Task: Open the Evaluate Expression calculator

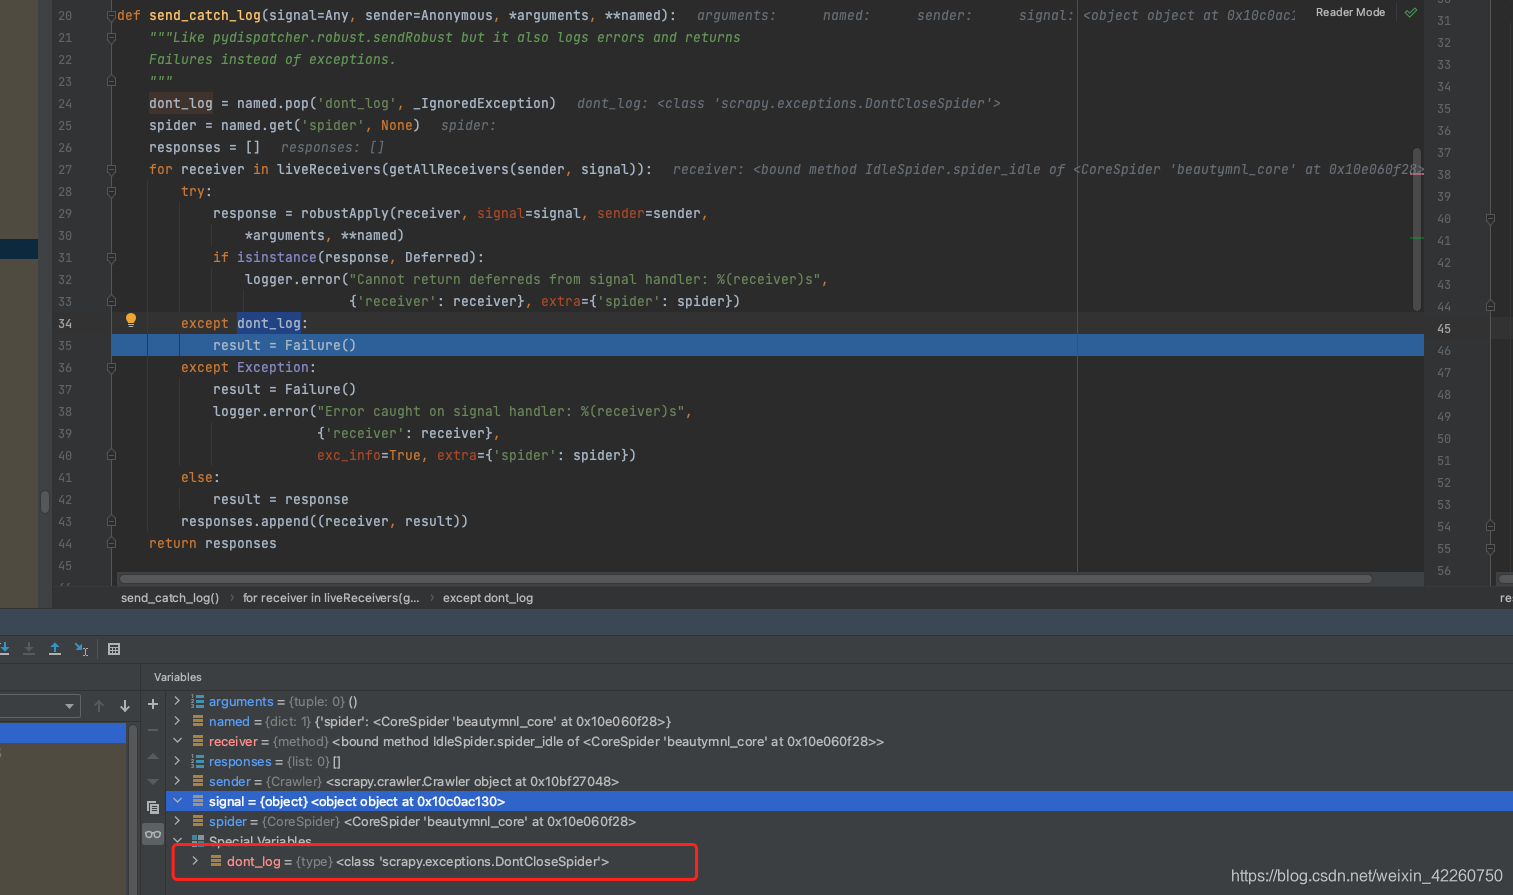Action: (x=114, y=649)
